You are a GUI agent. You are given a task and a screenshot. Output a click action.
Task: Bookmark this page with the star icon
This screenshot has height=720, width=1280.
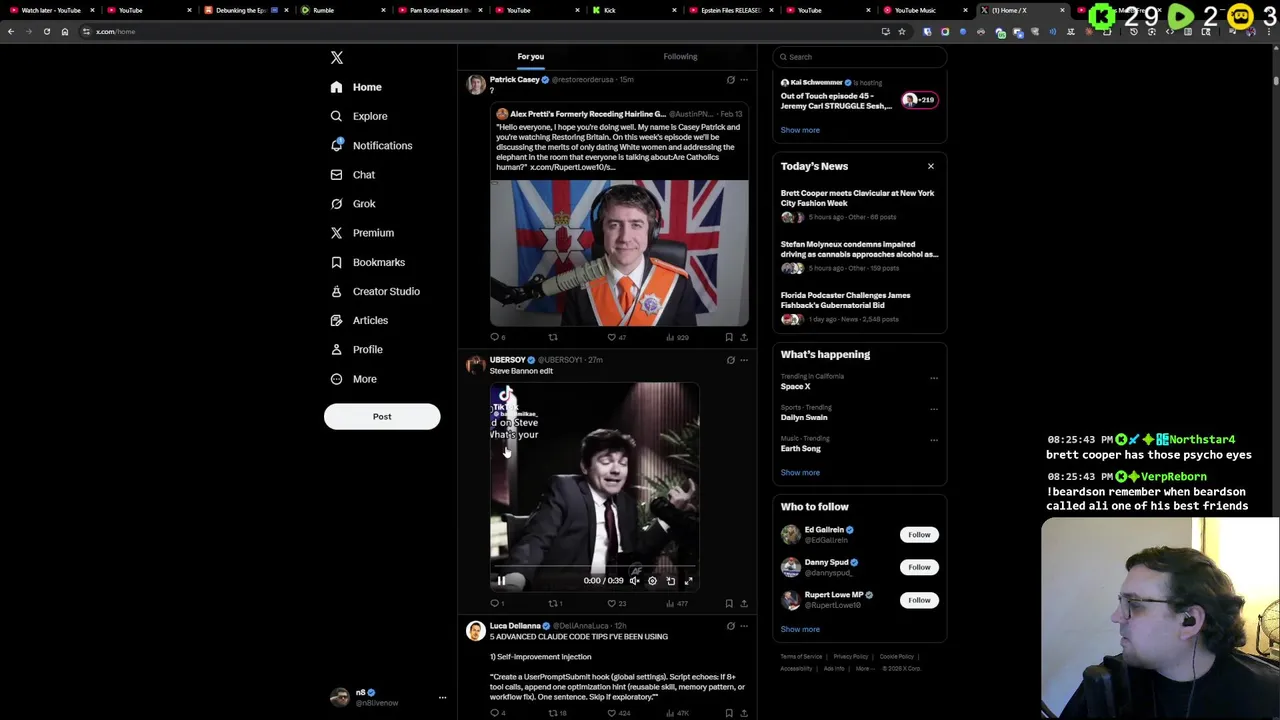[x=901, y=32]
